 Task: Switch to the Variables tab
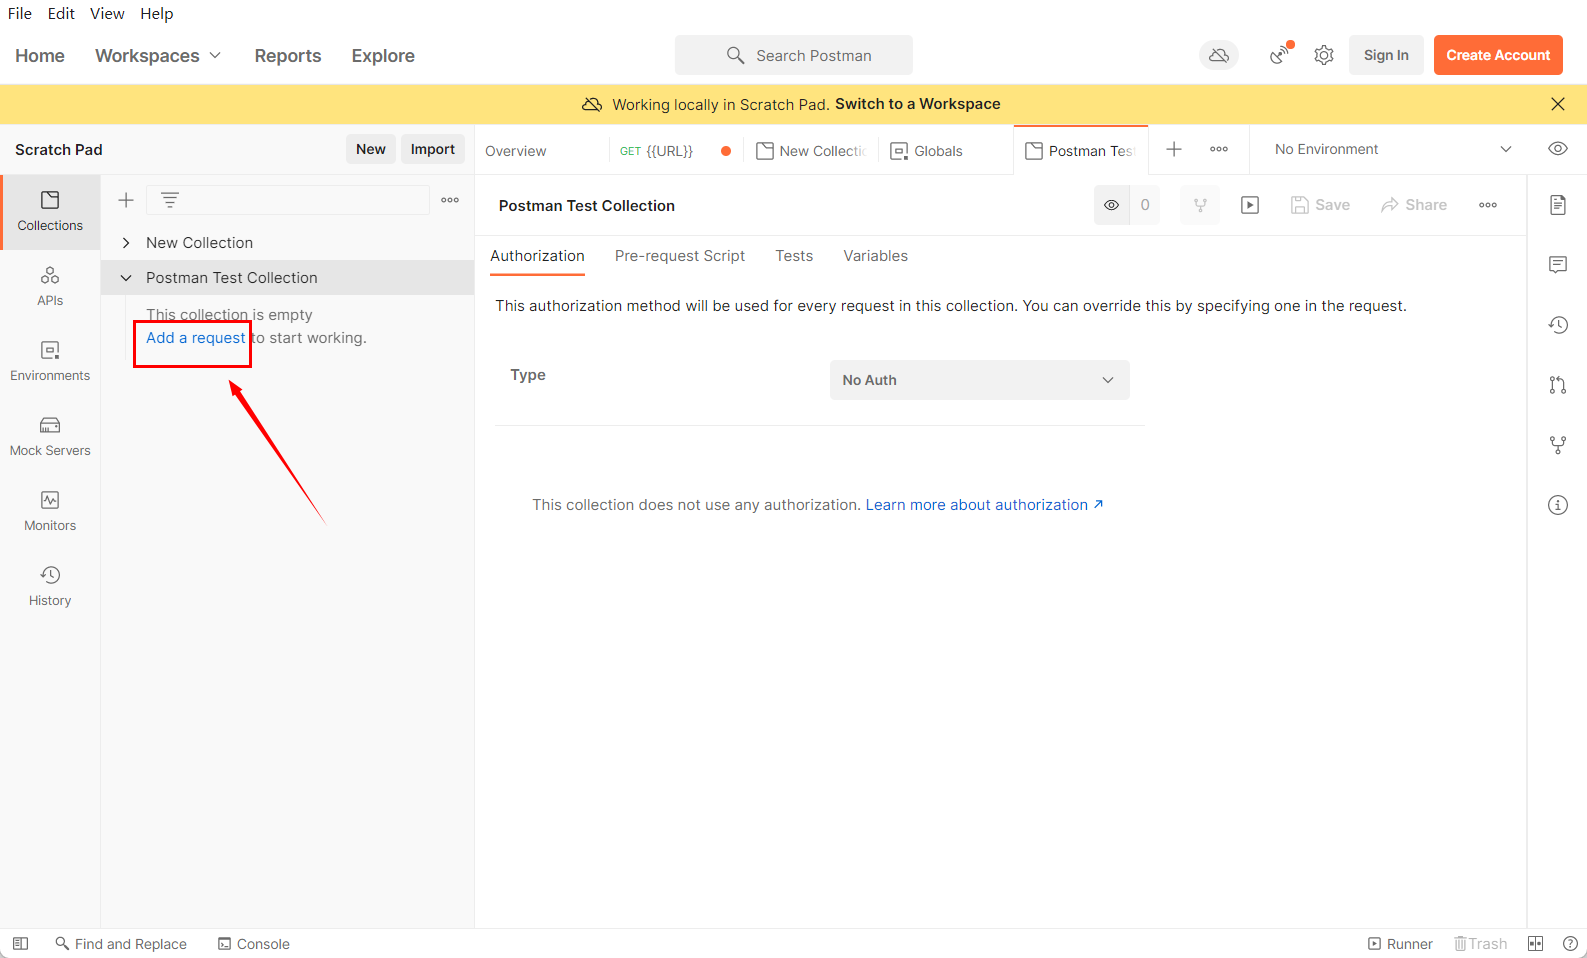point(875,256)
